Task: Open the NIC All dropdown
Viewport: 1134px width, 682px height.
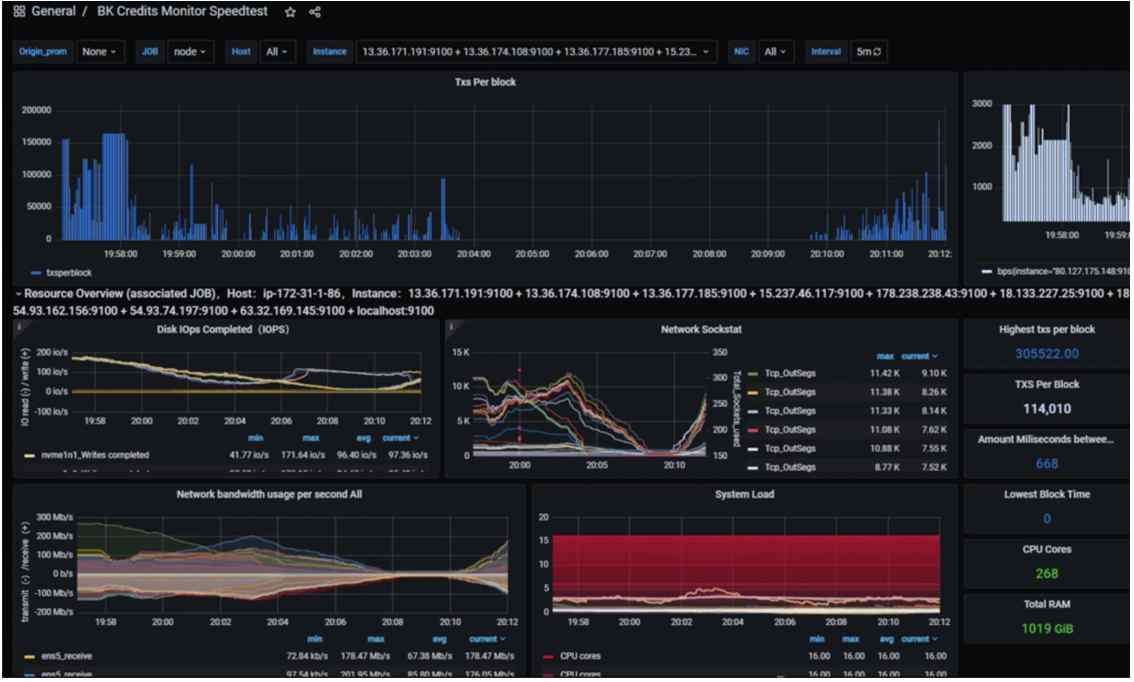Action: pyautogui.click(x=775, y=52)
